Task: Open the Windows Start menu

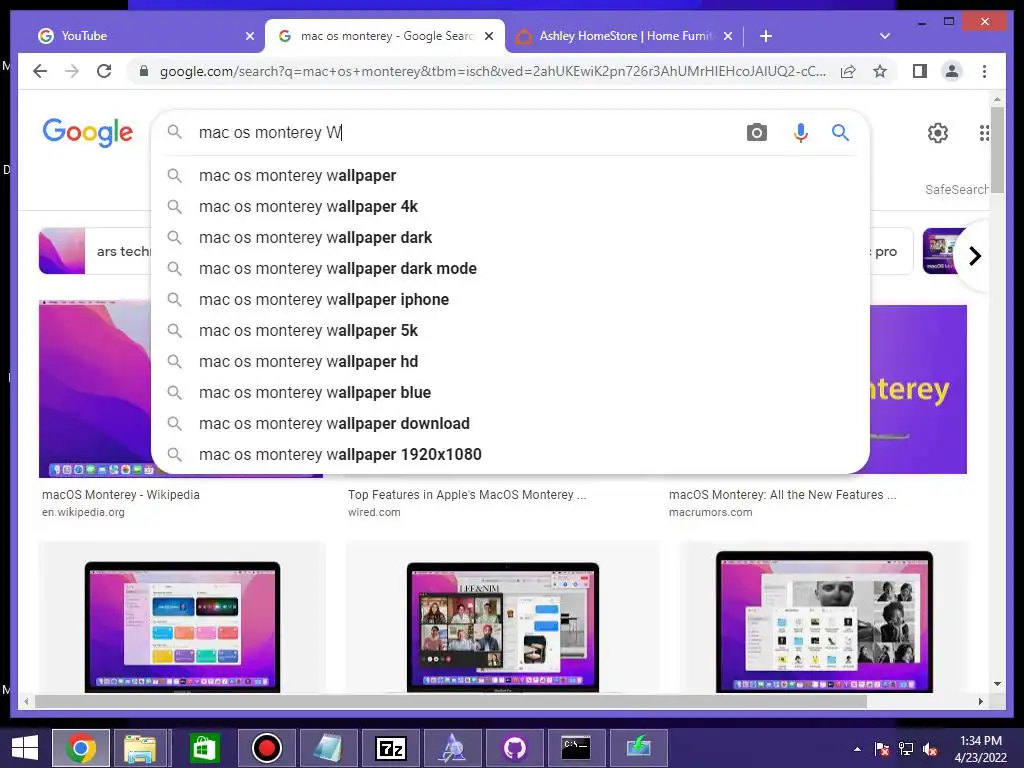Action: [x=25, y=748]
